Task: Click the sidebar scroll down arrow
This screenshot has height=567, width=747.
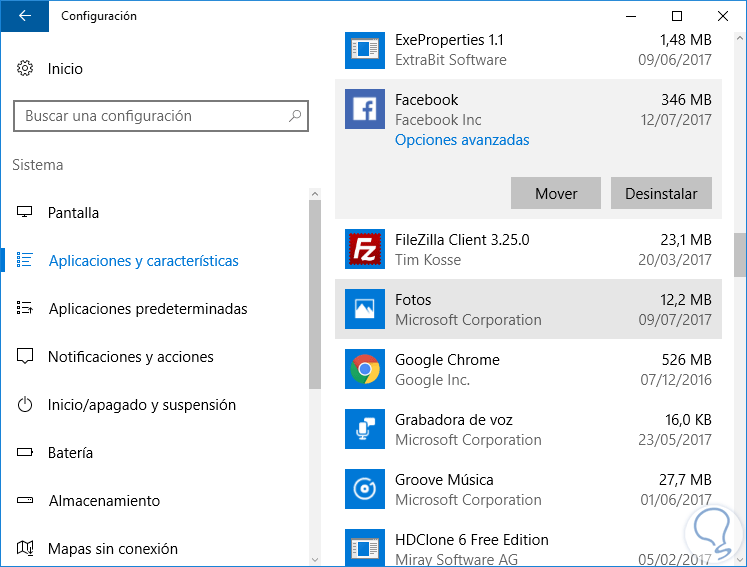Action: click(314, 559)
